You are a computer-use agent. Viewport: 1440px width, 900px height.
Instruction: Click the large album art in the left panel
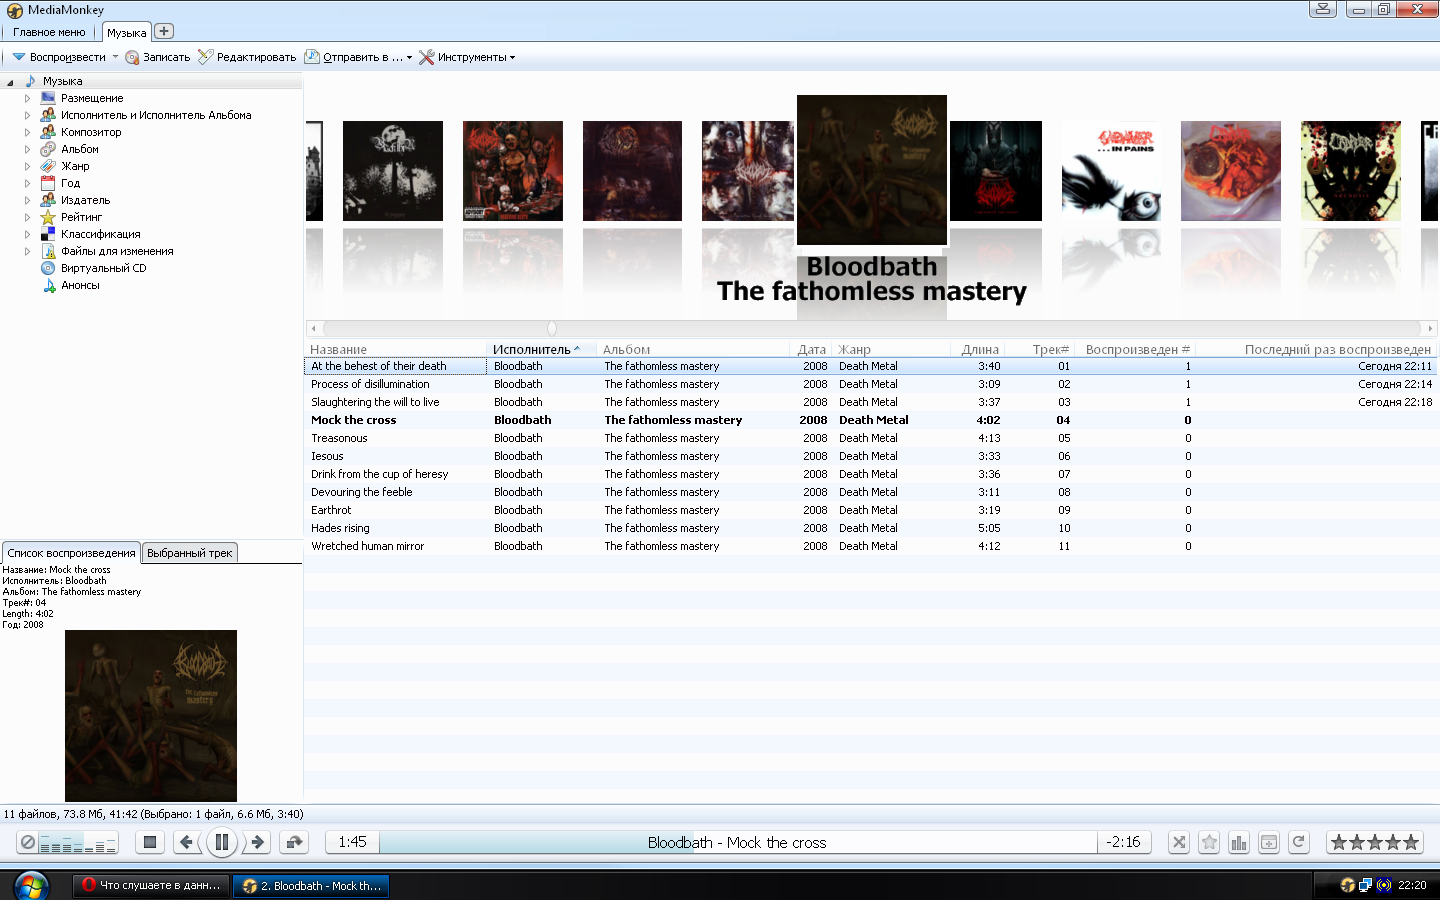click(x=151, y=716)
